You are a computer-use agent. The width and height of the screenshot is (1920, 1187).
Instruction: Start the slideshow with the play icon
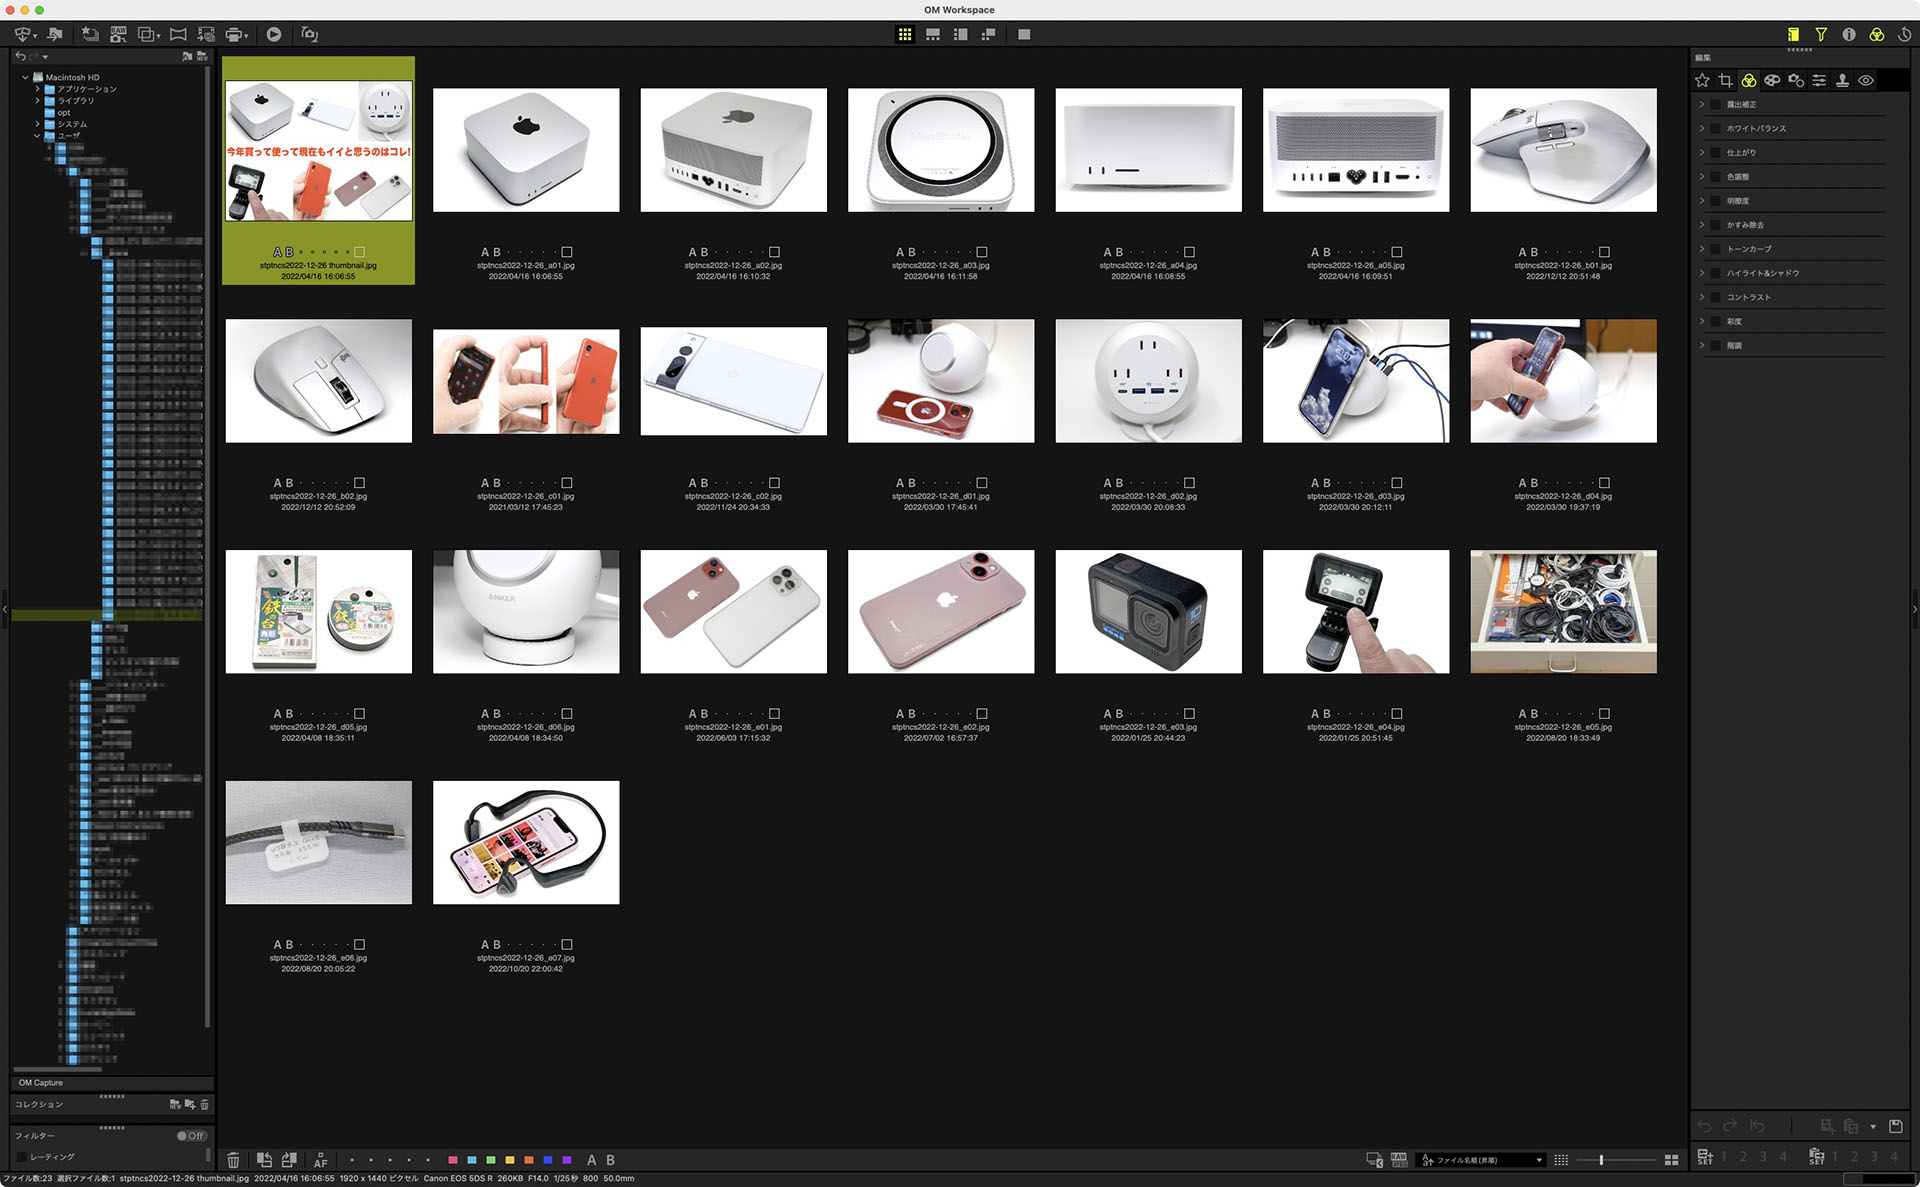[274, 34]
